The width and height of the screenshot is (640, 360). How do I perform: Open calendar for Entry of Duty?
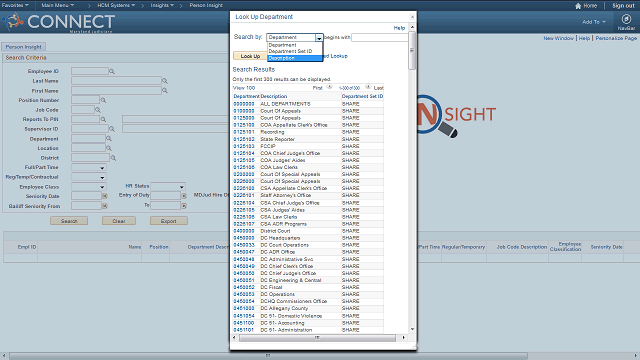click(184, 196)
